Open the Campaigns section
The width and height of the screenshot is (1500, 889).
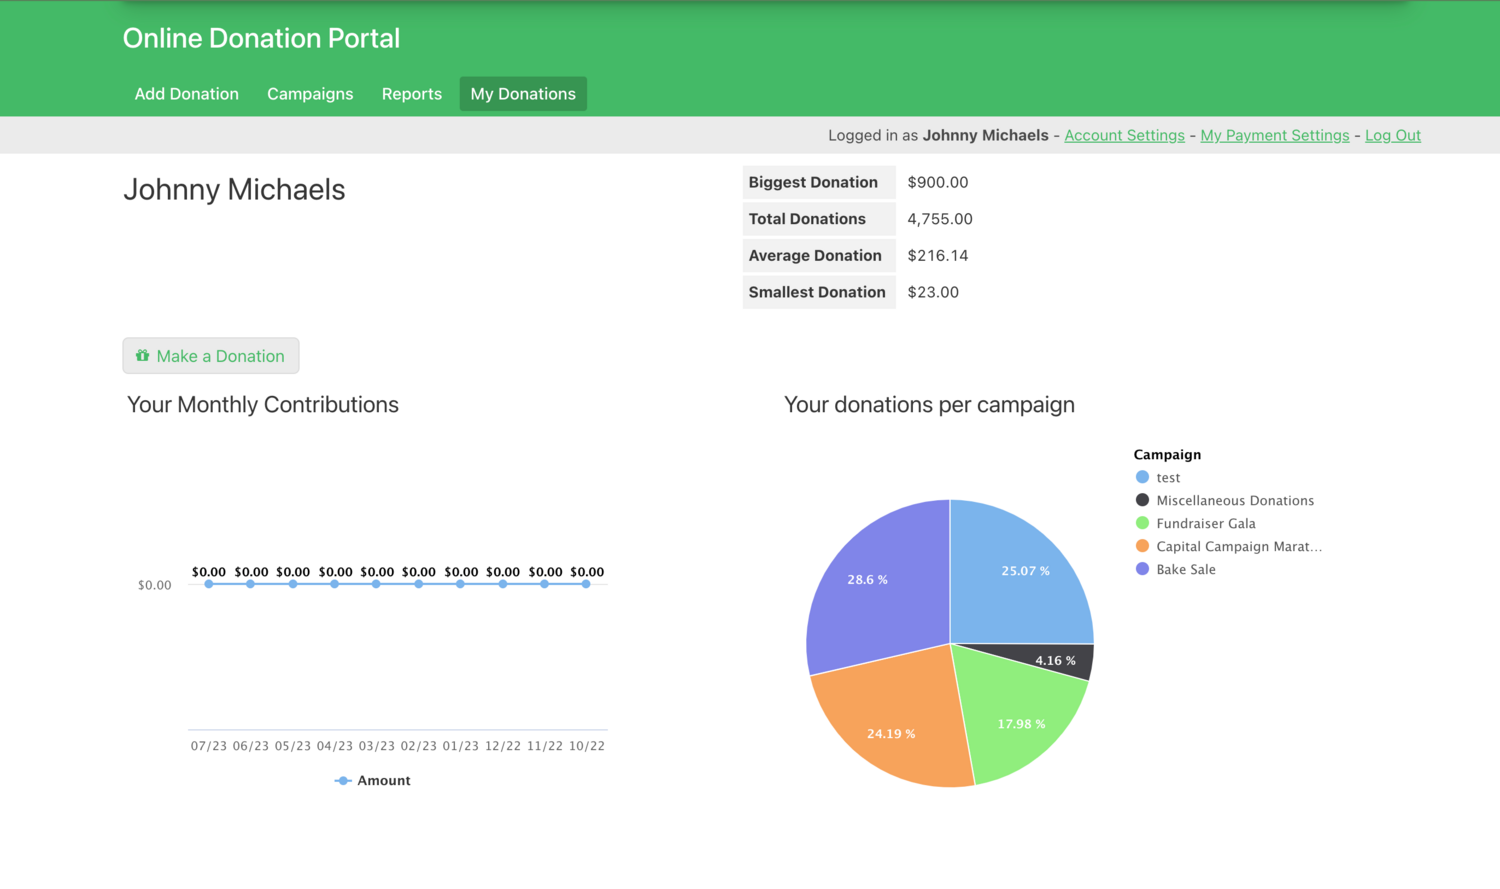click(x=310, y=93)
